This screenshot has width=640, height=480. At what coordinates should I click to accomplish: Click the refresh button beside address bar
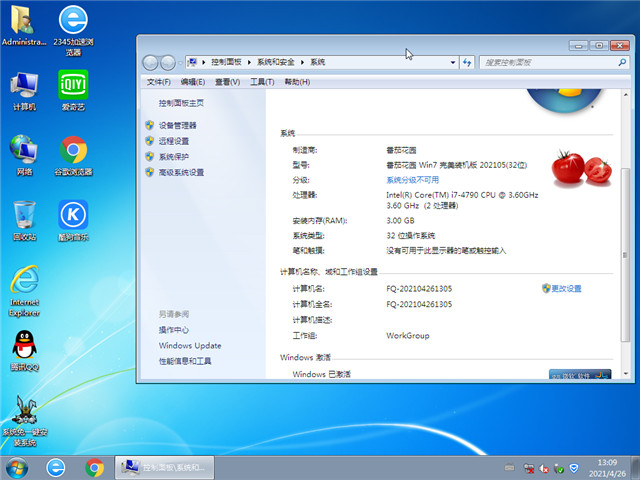click(467, 62)
